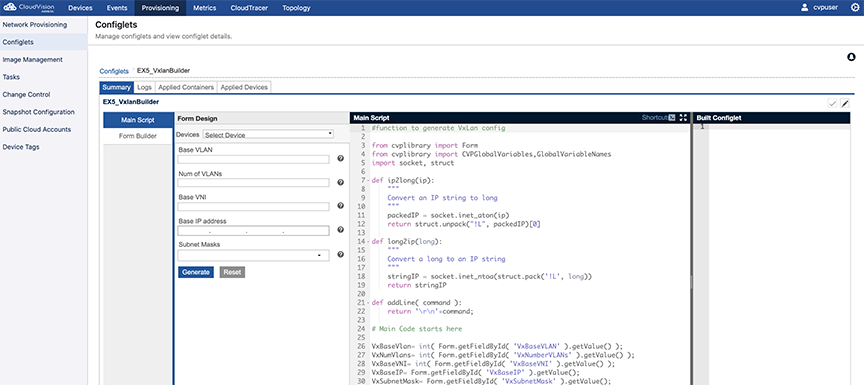This screenshot has height=385, width=864.
Task: Open the Subnet Masks dropdown
Action: 253,255
